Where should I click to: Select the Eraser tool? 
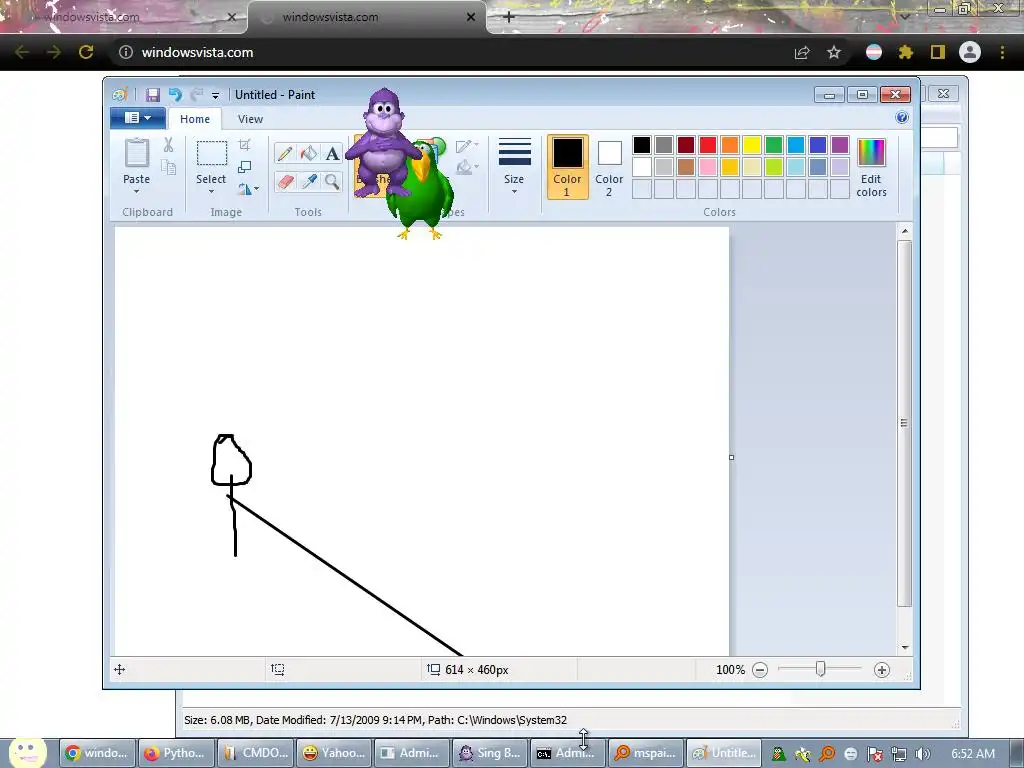(x=285, y=181)
